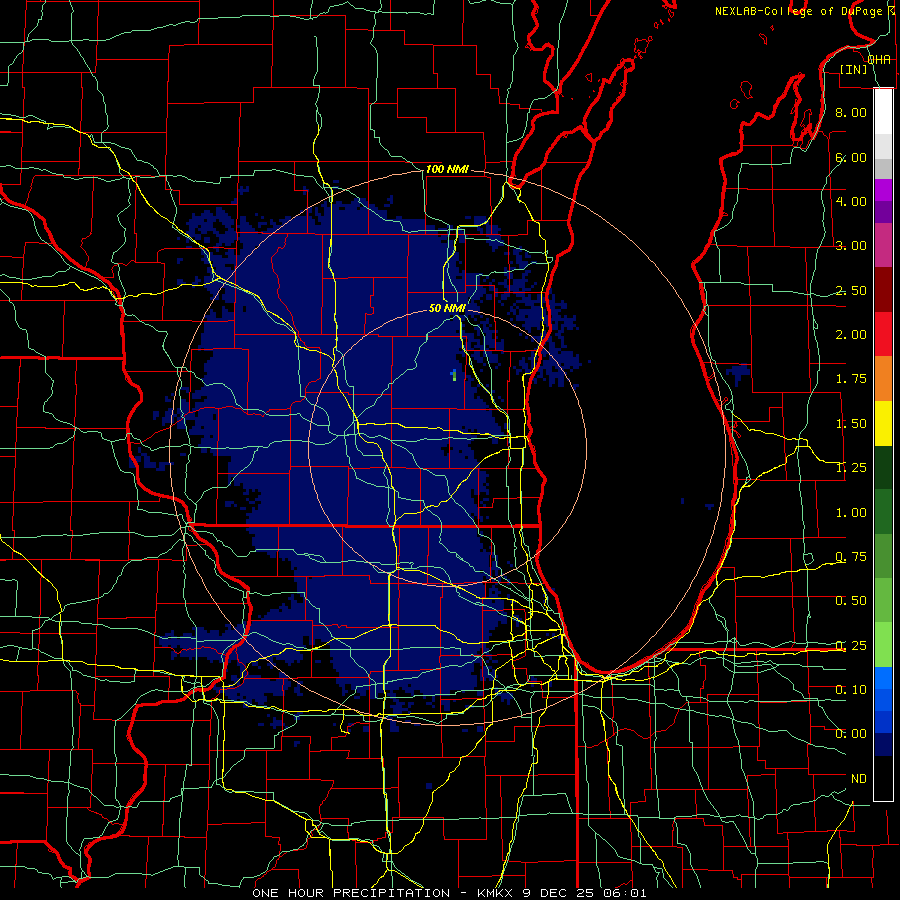Select the 2.50 legend value

851,290
